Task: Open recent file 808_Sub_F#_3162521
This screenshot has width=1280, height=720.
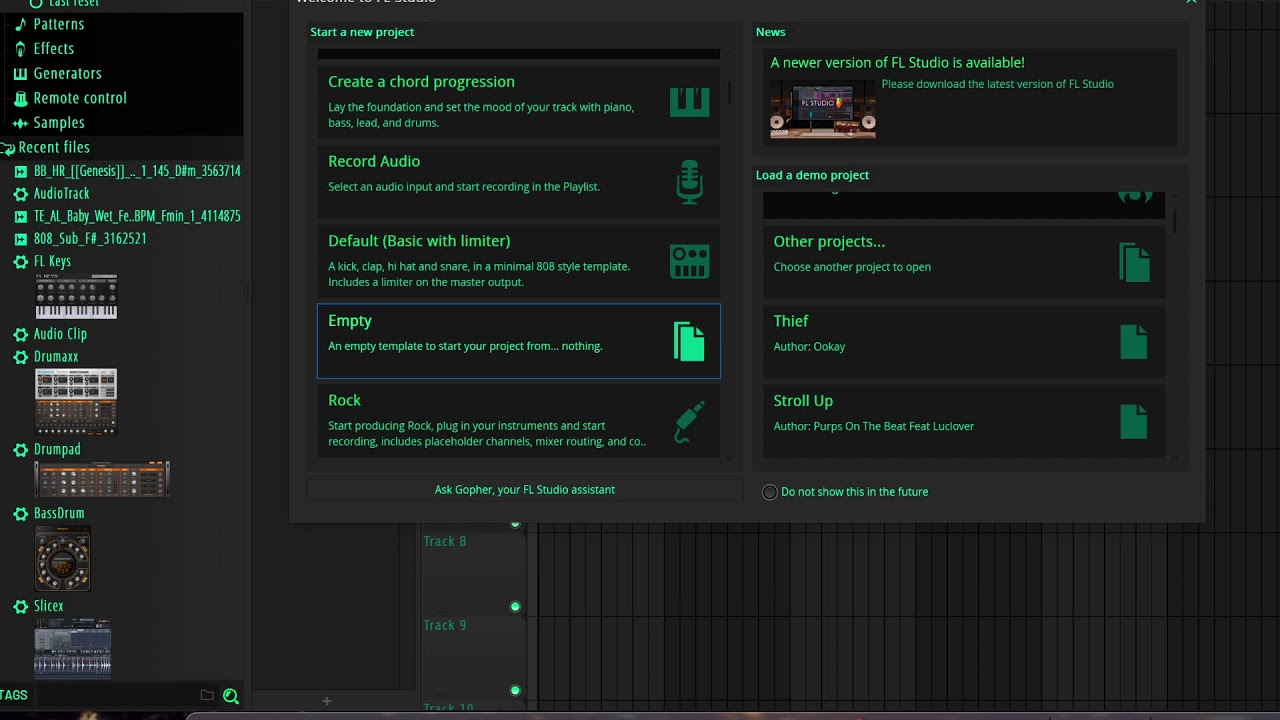Action: 90,239
